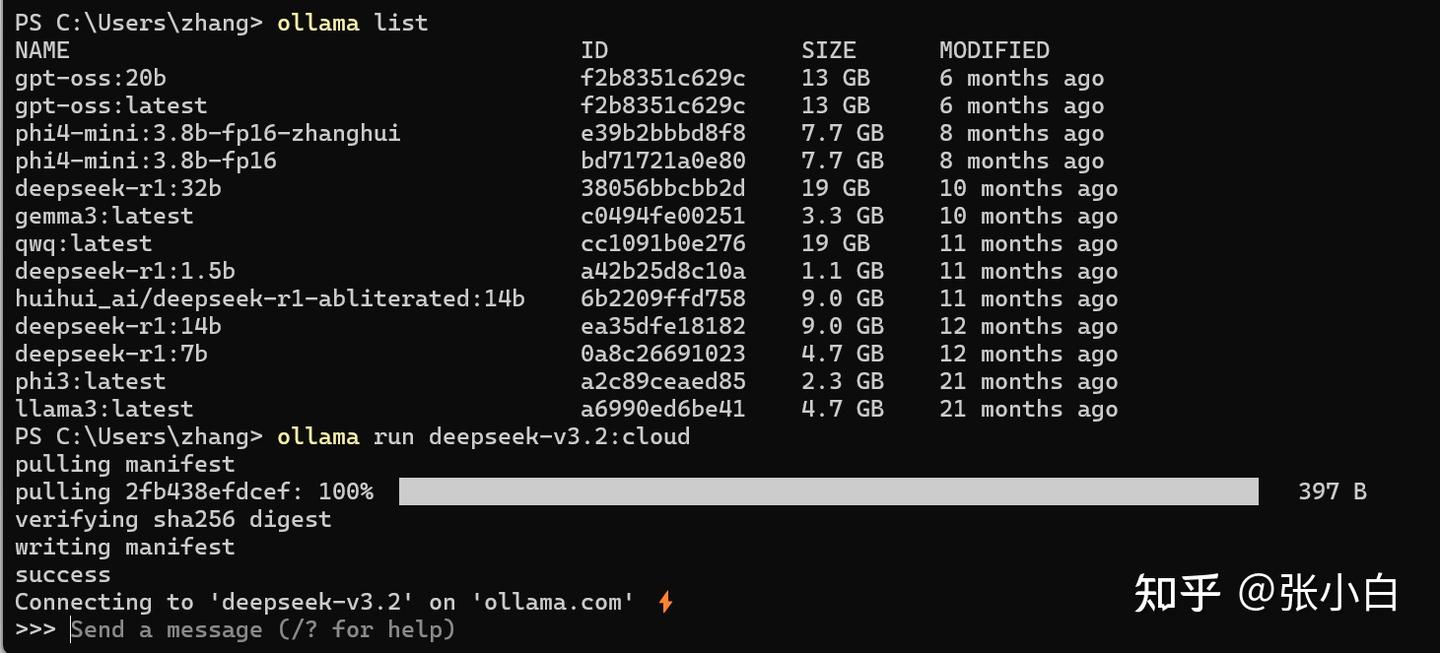Click the 'success' status line
1440x653 pixels.
point(63,574)
